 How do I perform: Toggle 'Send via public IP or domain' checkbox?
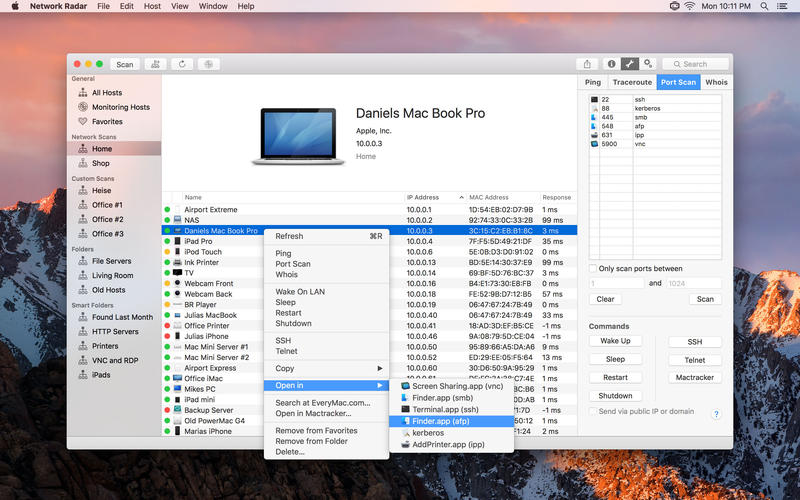pos(593,411)
